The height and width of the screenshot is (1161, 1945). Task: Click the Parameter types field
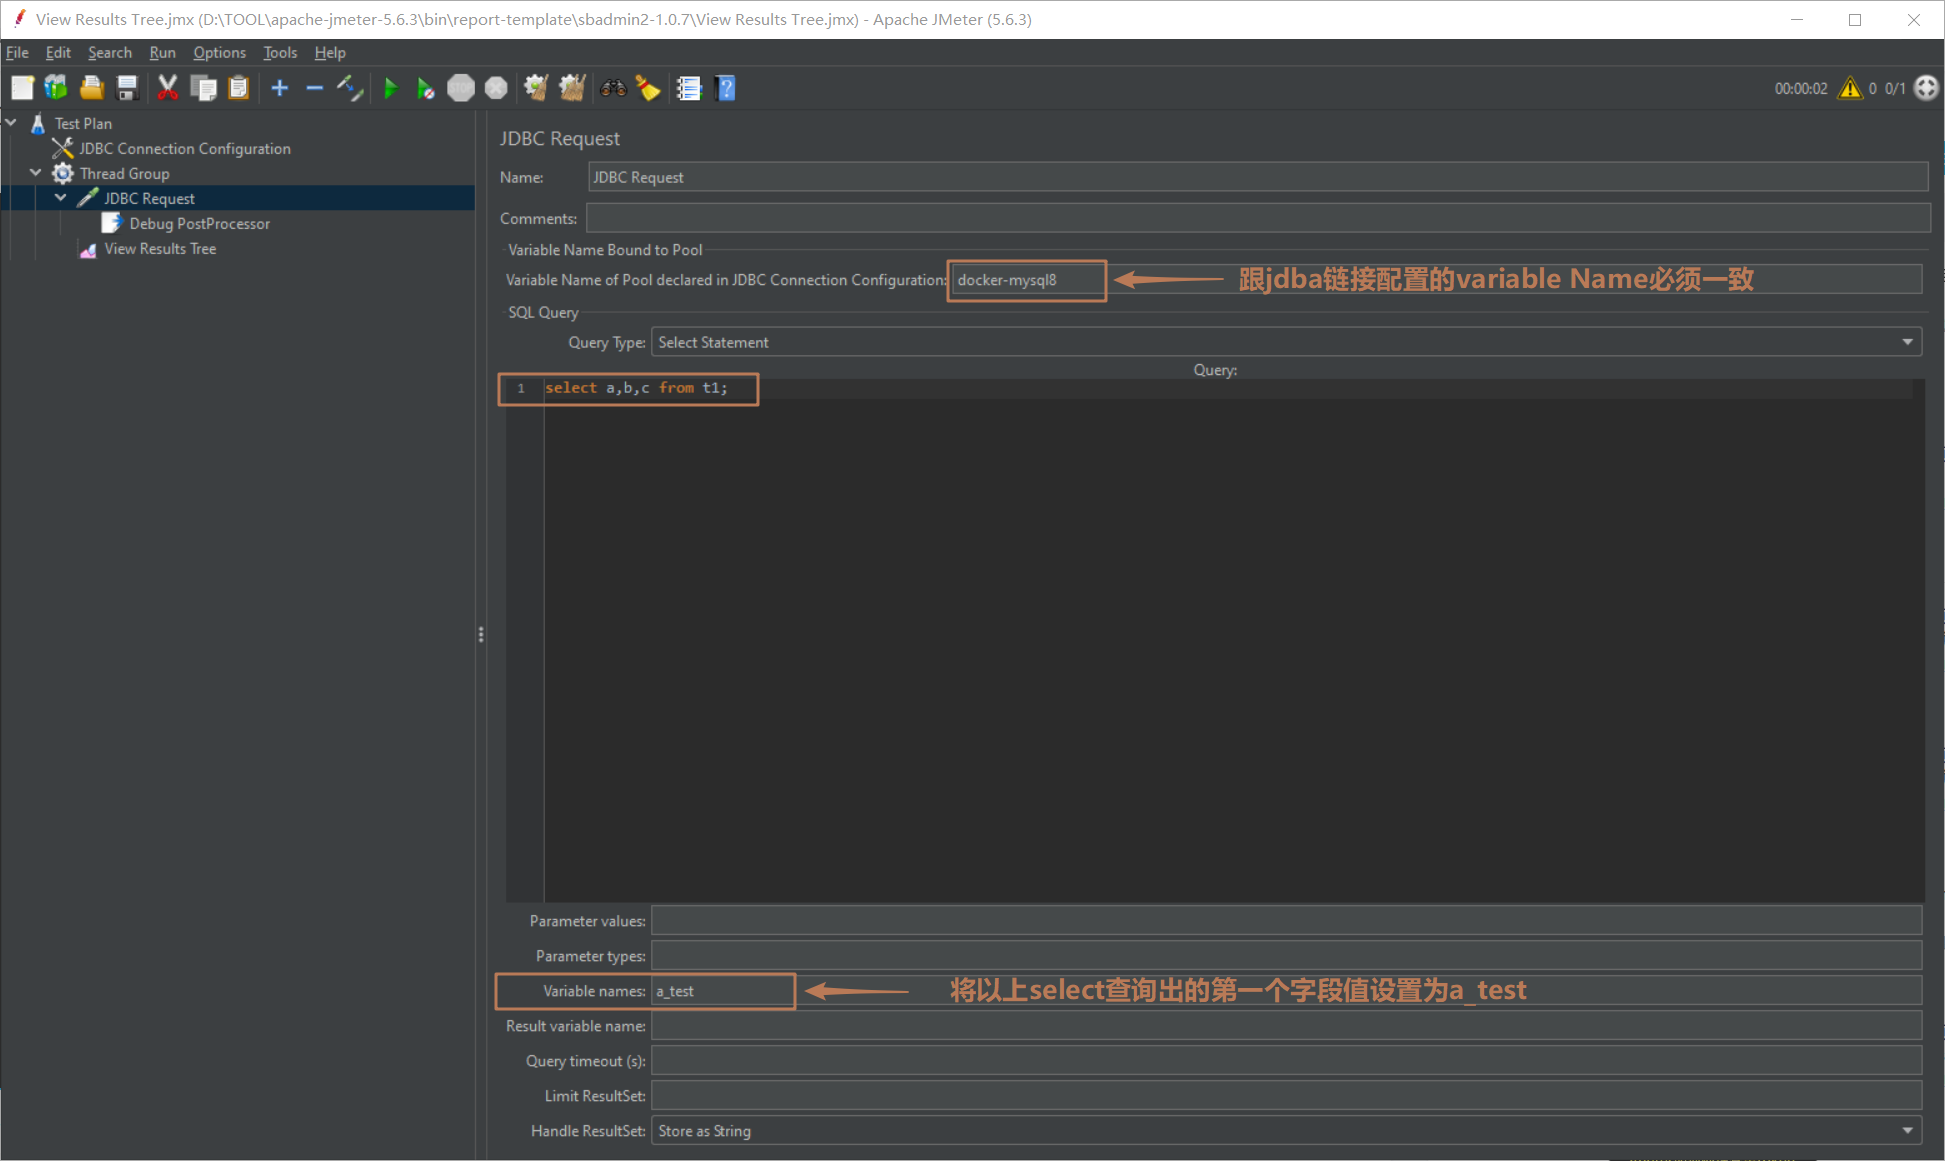1286,956
